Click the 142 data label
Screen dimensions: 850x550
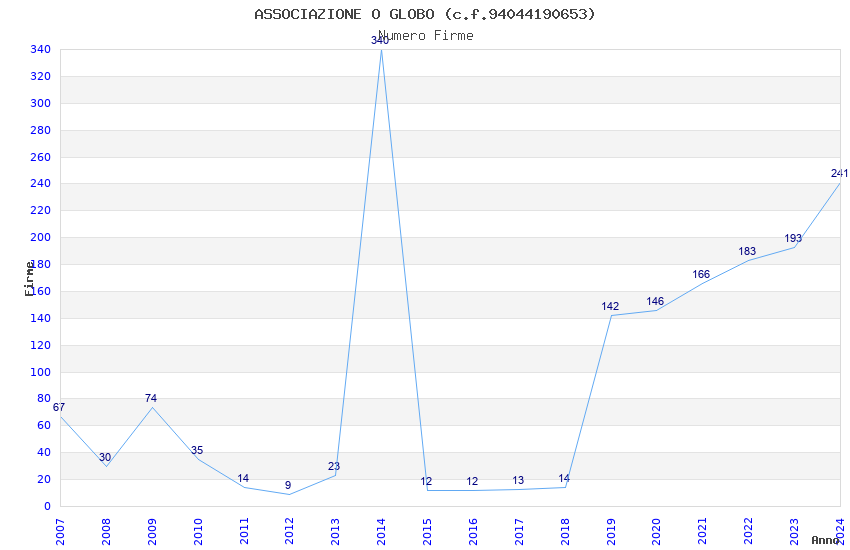(610, 307)
